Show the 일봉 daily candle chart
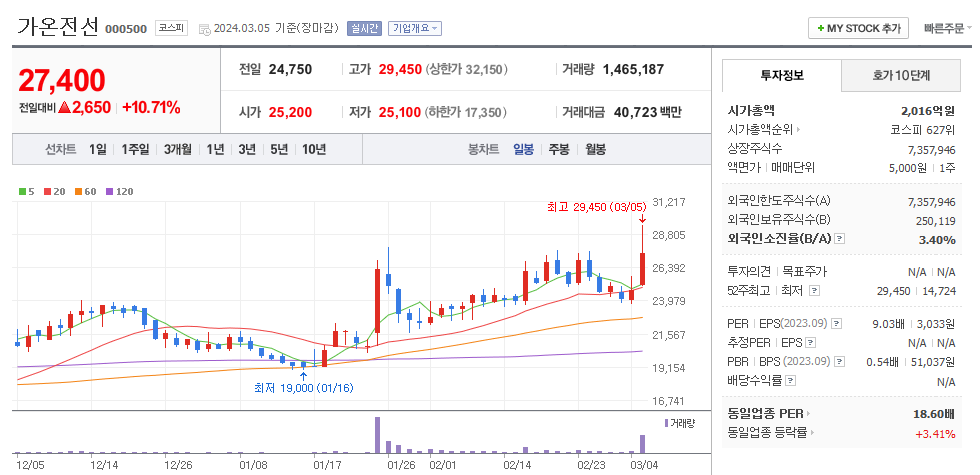 (524, 149)
